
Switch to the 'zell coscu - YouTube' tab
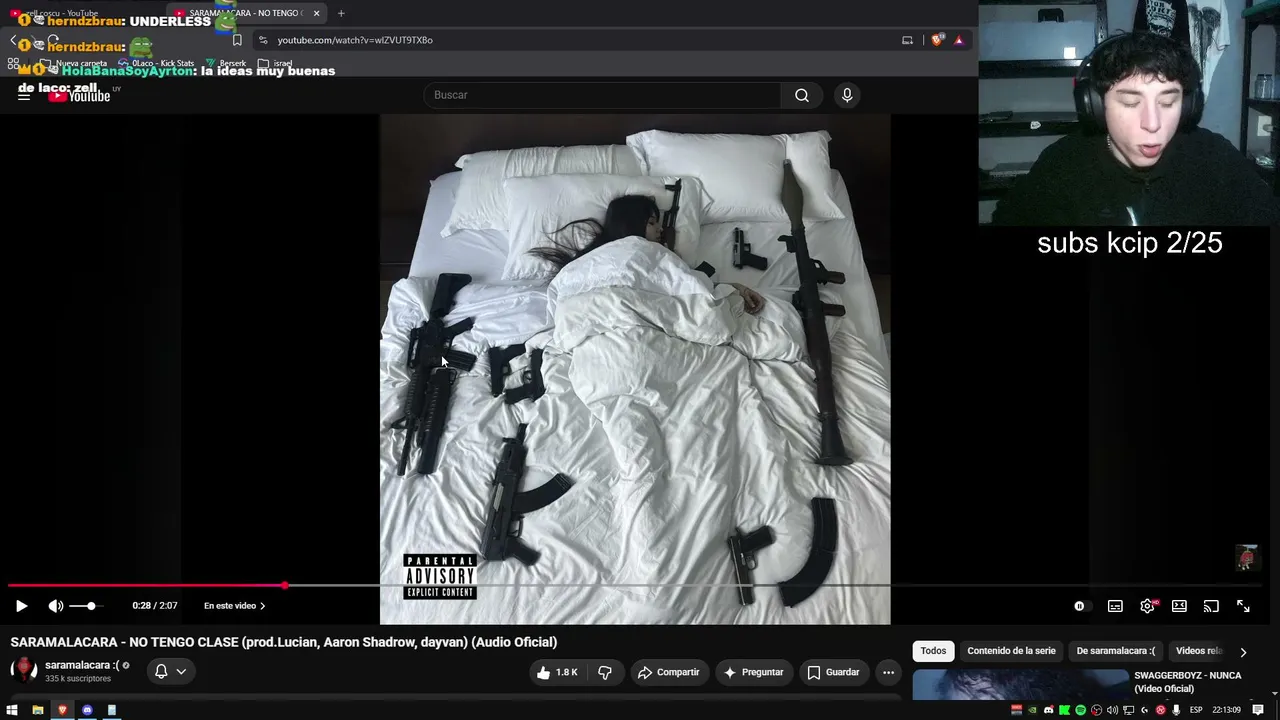click(64, 13)
